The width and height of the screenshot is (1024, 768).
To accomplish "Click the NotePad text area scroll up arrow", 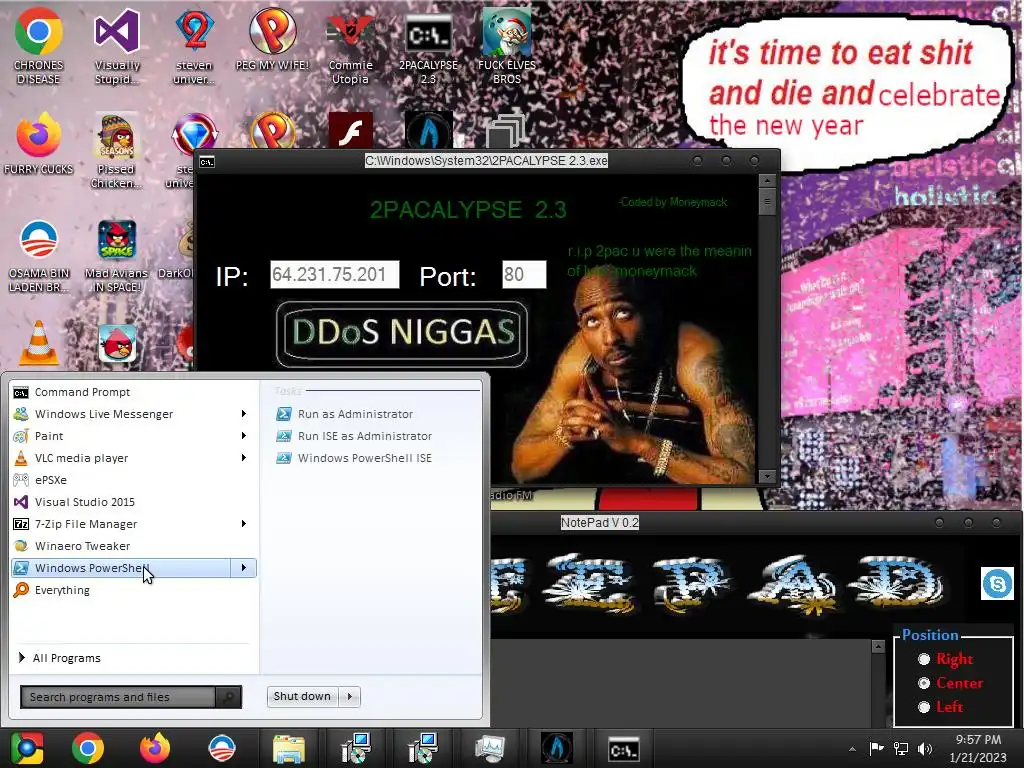I will (878, 647).
